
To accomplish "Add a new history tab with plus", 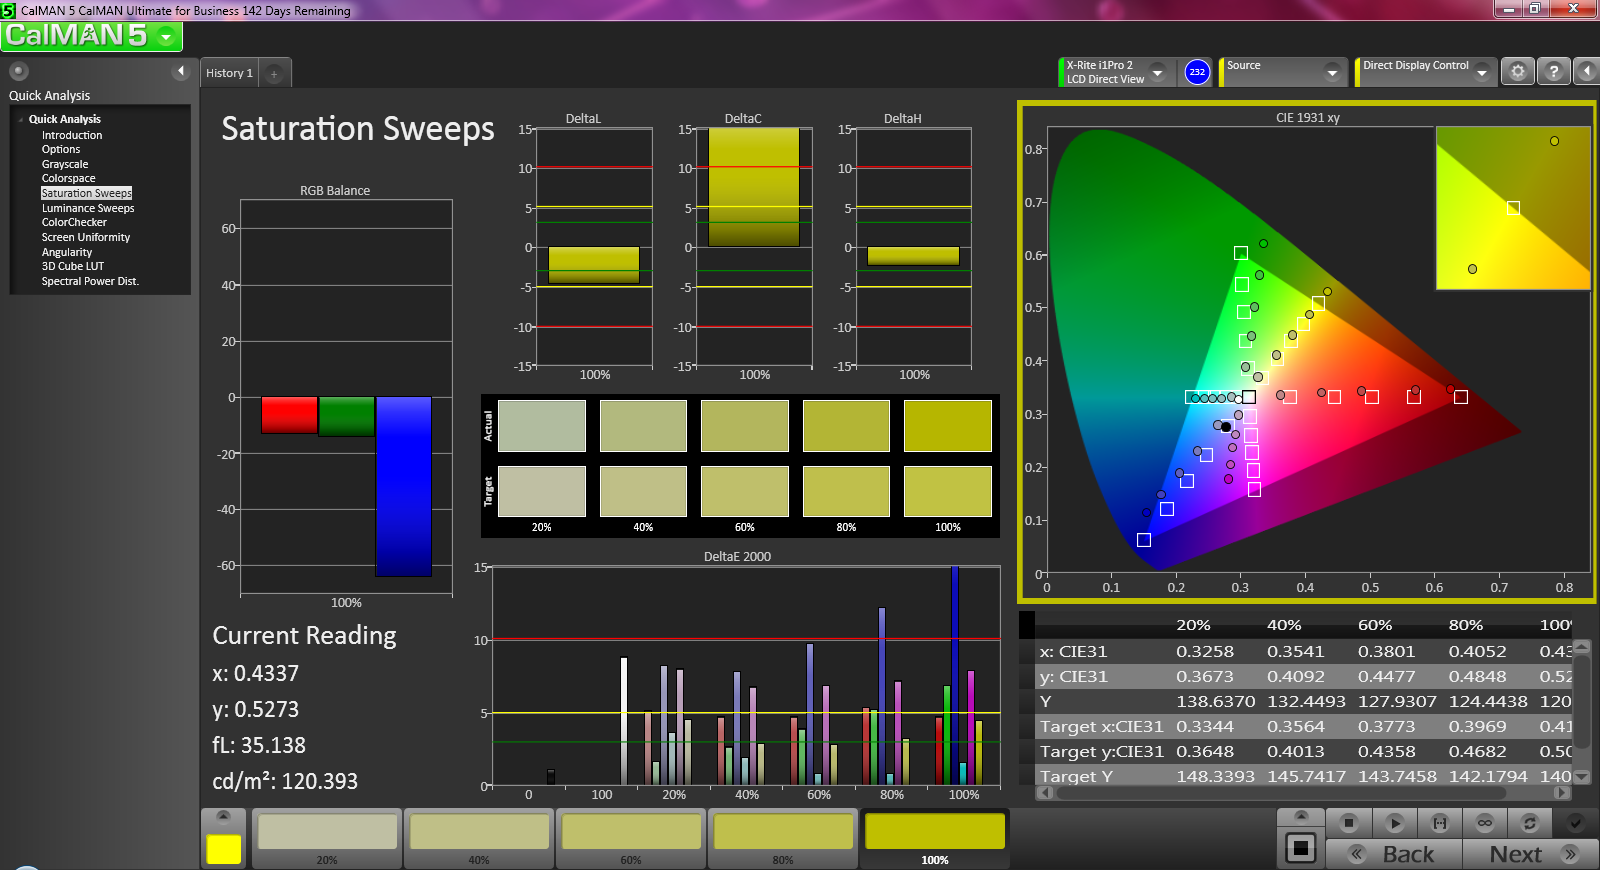I will coord(274,73).
